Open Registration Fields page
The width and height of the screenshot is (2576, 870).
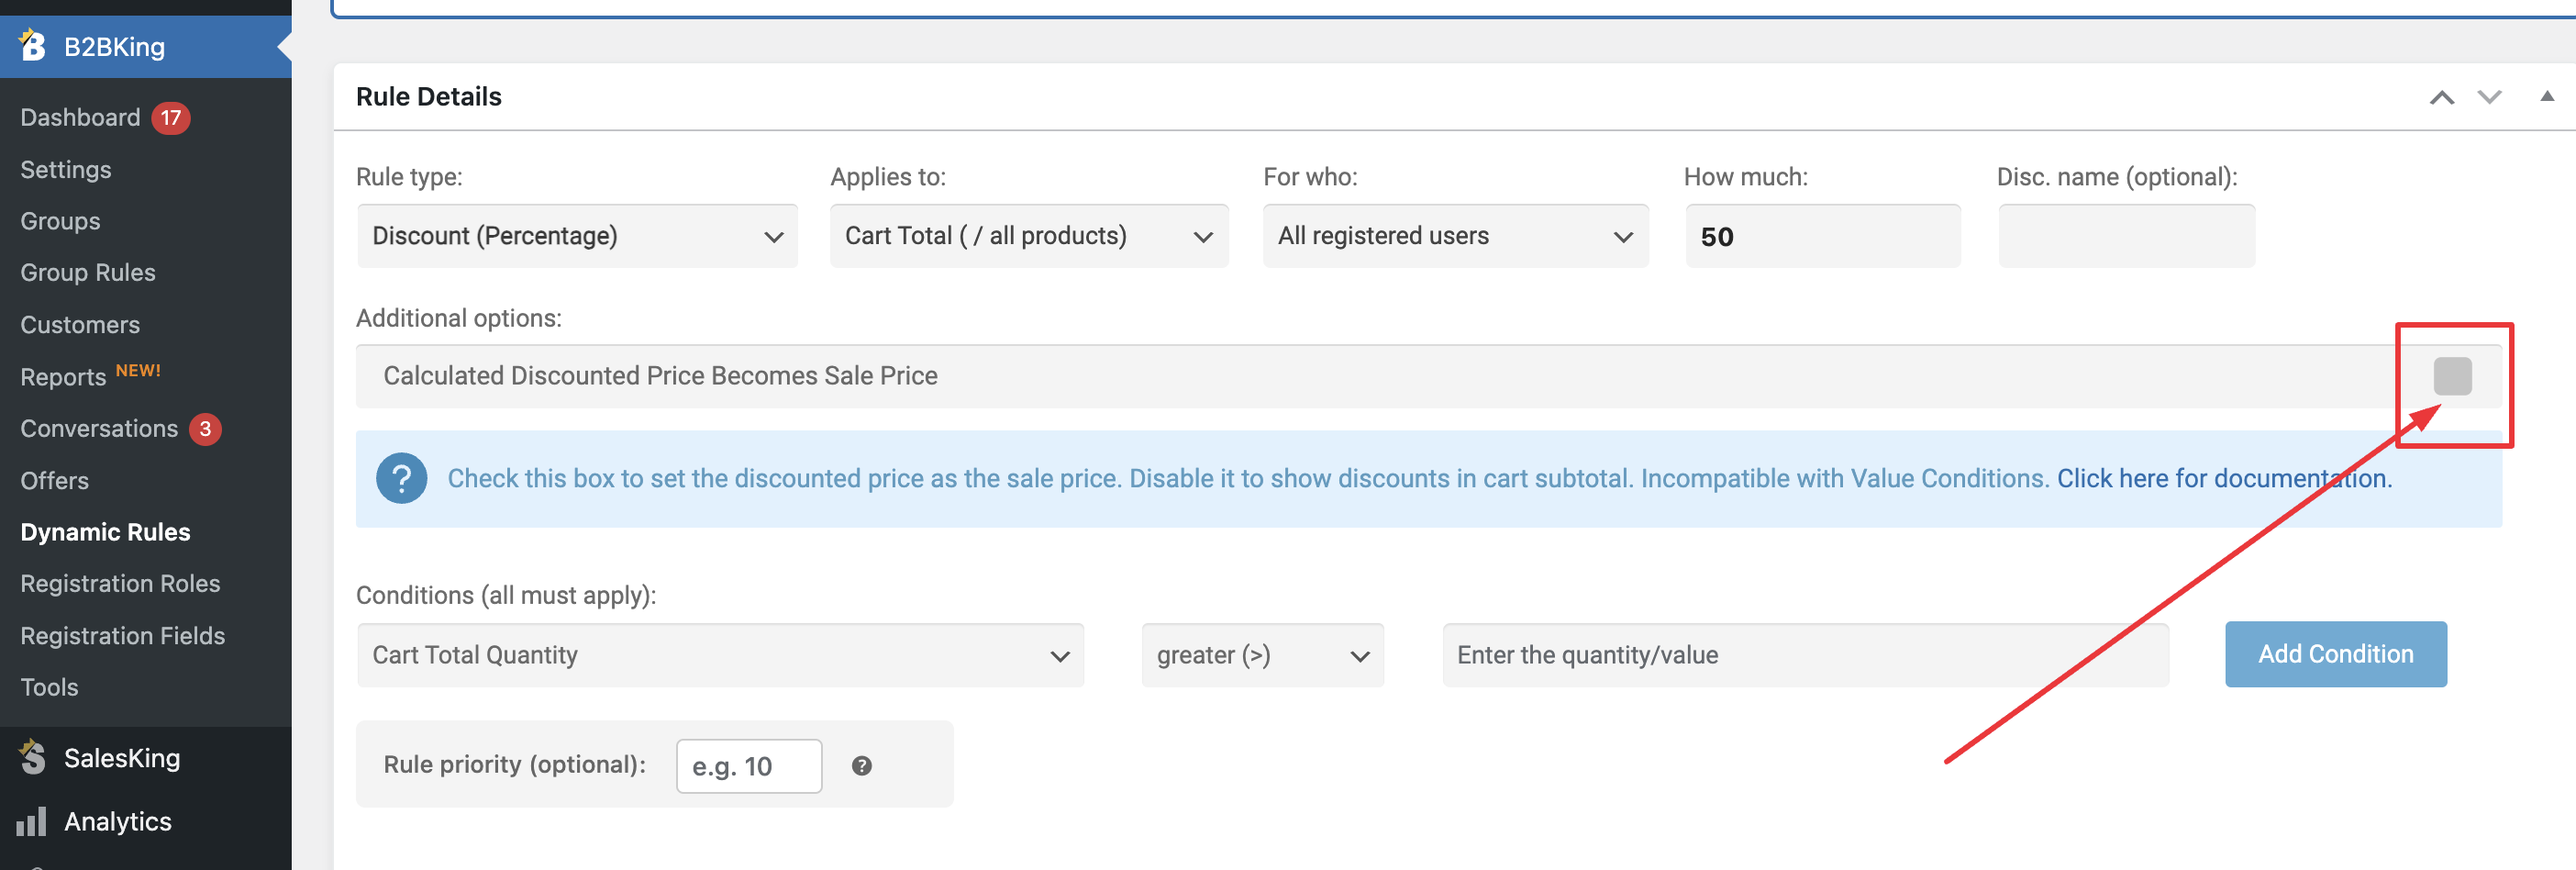pyautogui.click(x=123, y=636)
